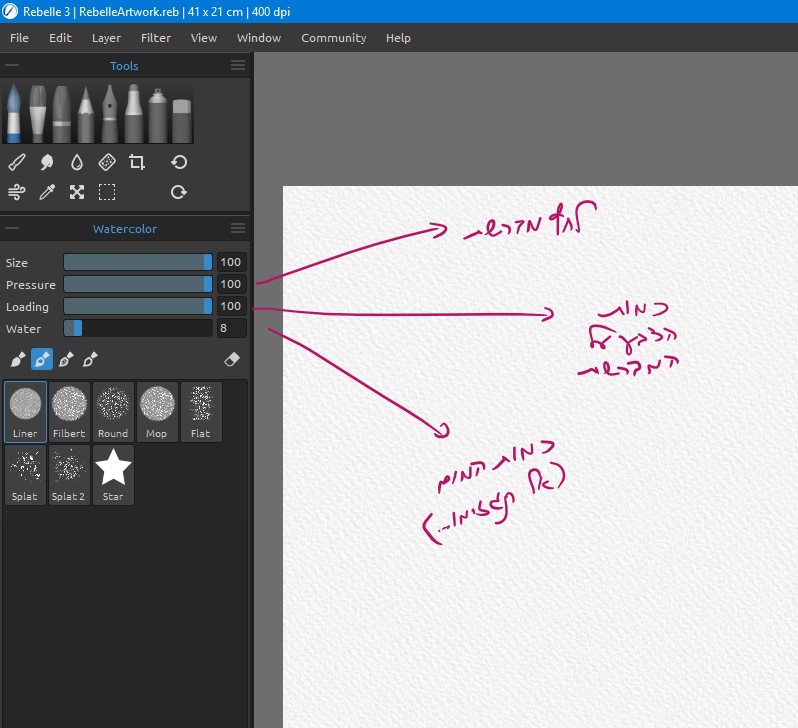Select the Pastel tool
Screen dimensions: 798x728
tap(62, 114)
